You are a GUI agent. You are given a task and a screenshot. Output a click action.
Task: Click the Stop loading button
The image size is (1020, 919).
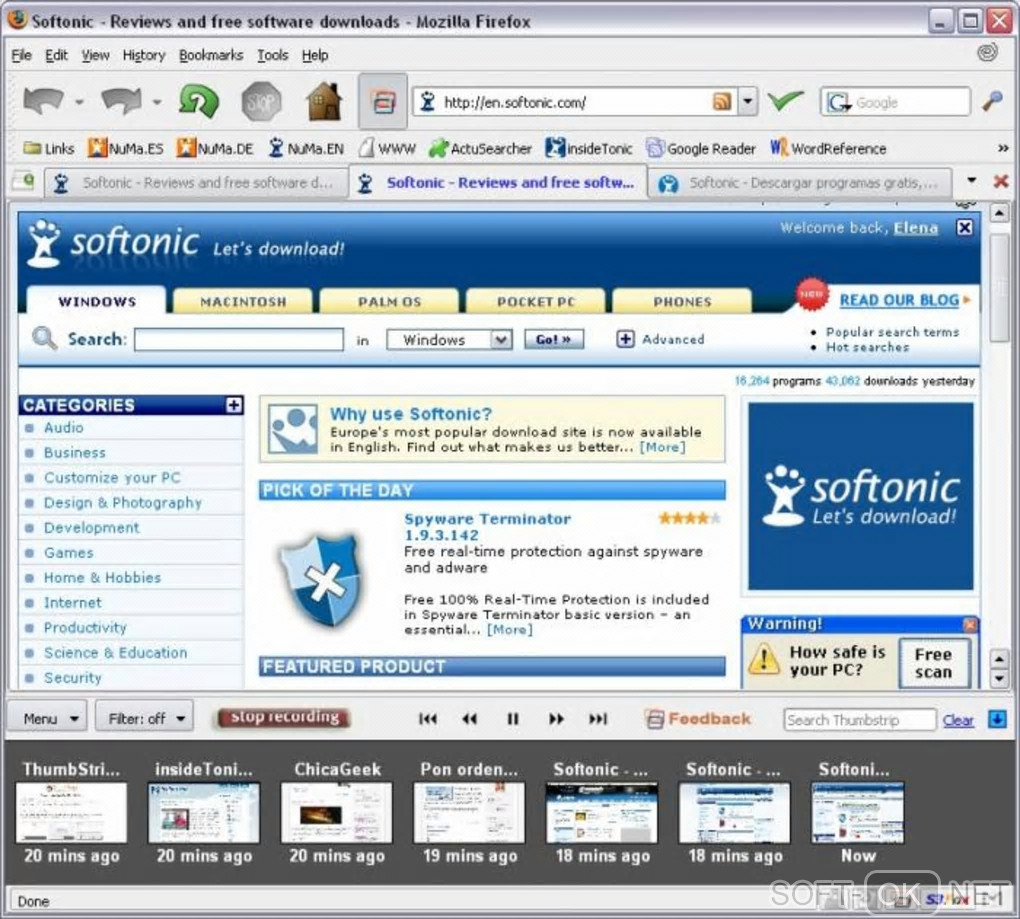tap(261, 101)
